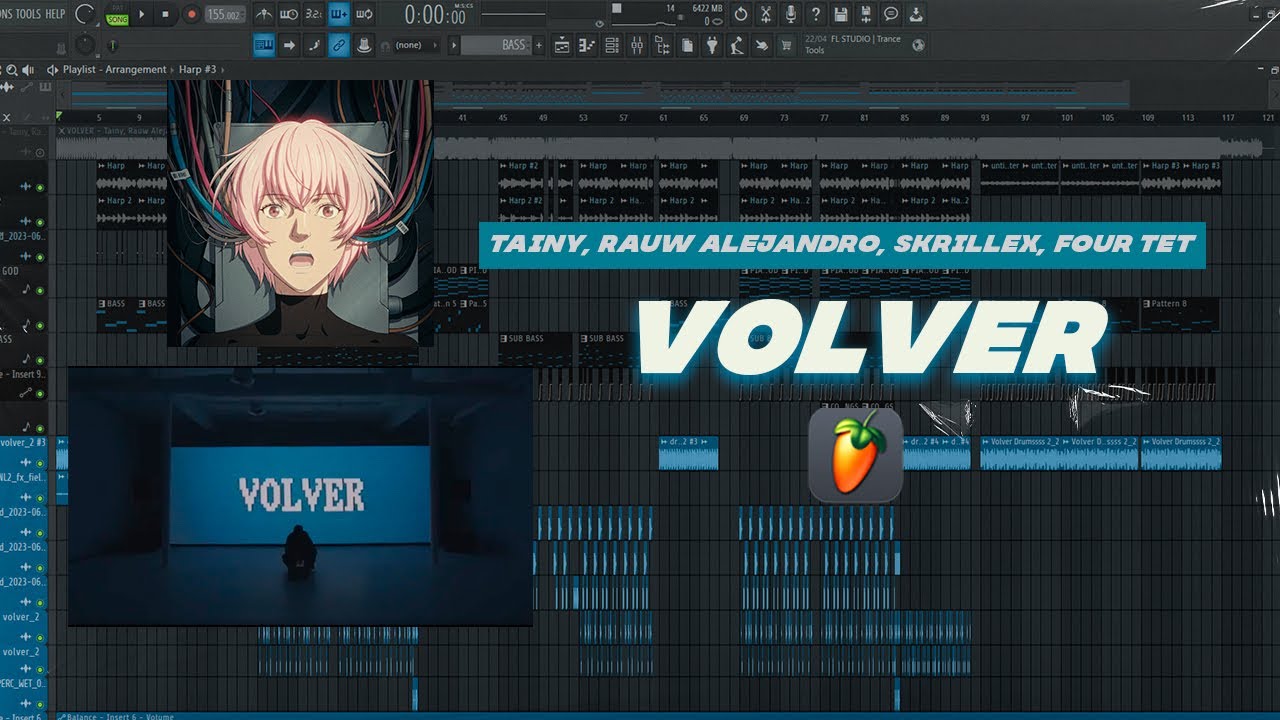The width and height of the screenshot is (1280, 720).
Task: Click the undo history circular arrow icon
Action: (x=741, y=14)
